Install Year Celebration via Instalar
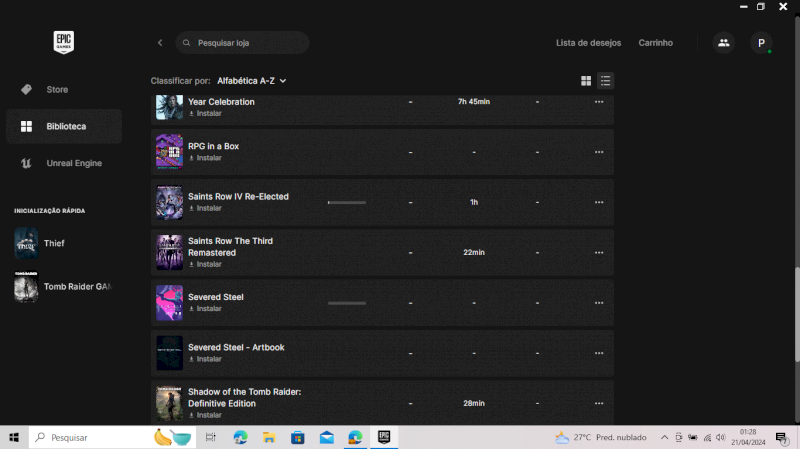Viewport: 800px width, 449px height. click(205, 113)
